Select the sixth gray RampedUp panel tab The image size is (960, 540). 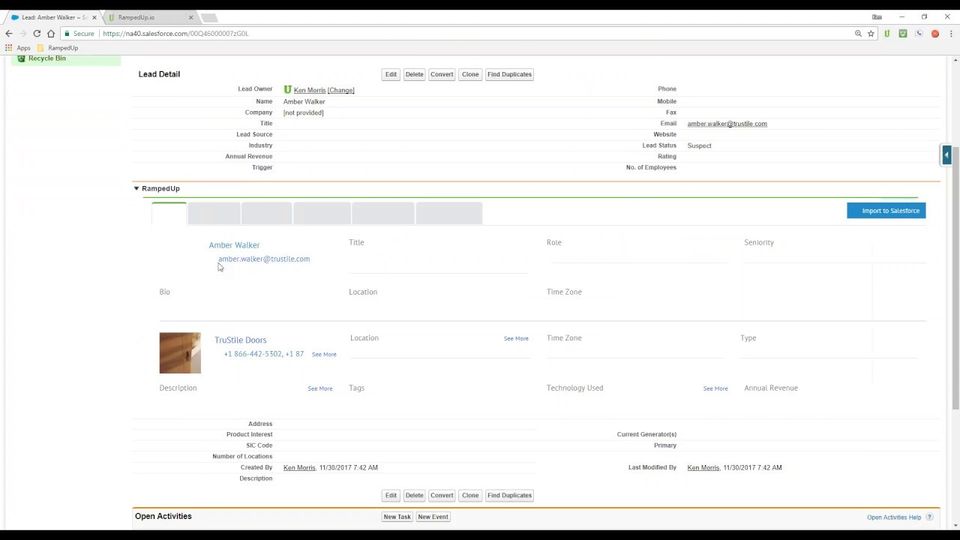449,213
